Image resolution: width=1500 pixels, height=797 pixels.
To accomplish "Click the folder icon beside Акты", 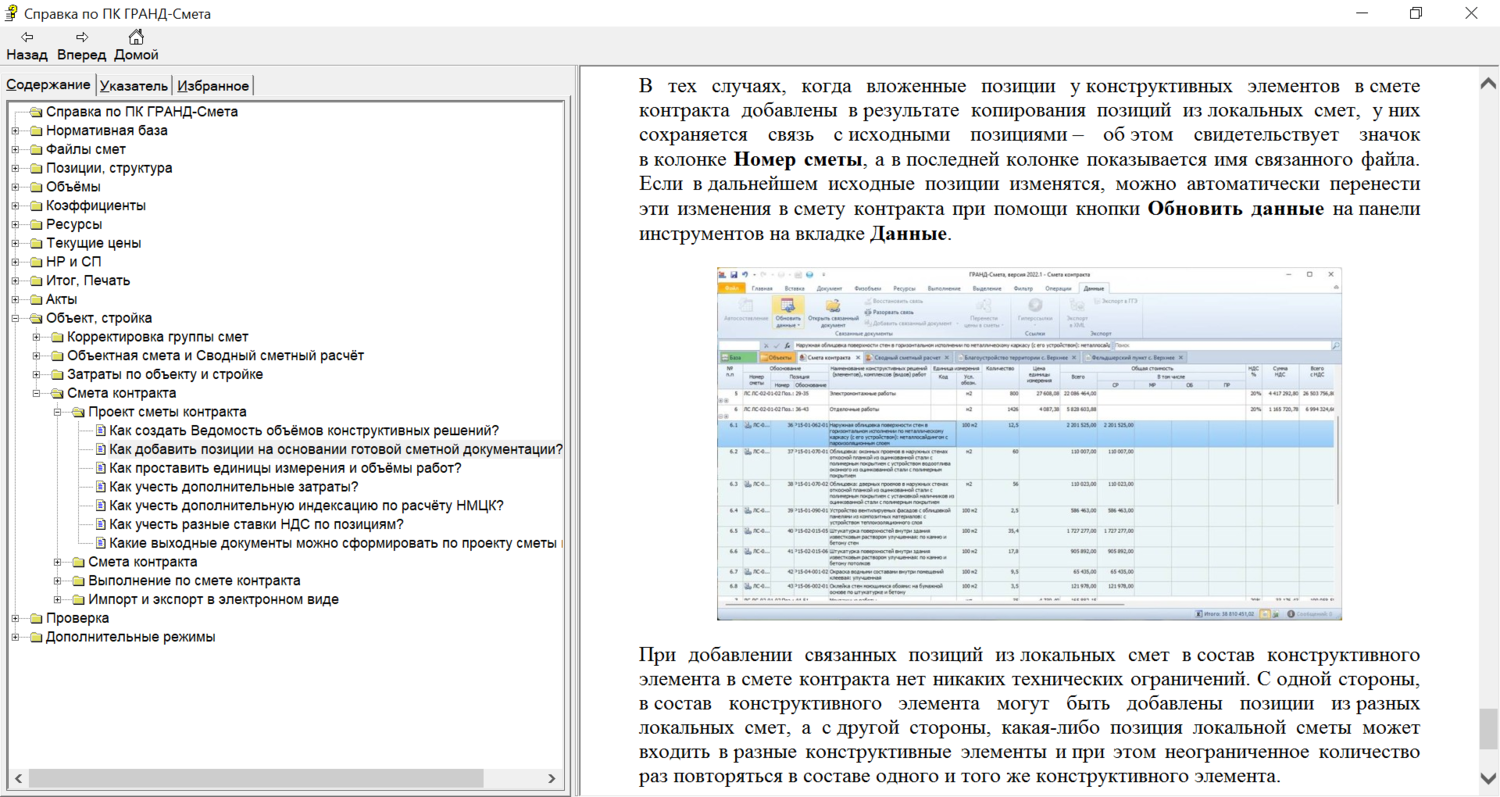I will tap(36, 300).
